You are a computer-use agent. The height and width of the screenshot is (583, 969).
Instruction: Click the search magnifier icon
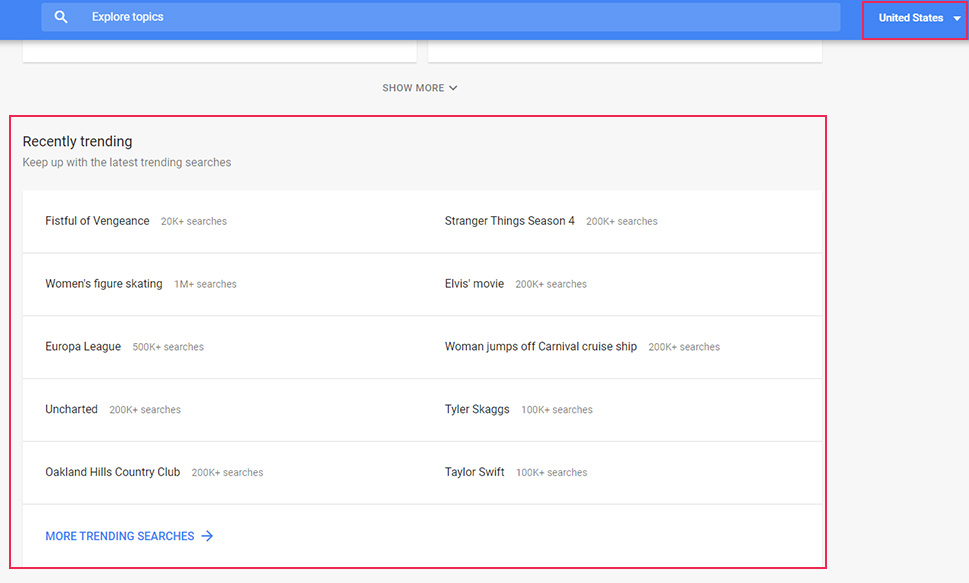pyautogui.click(x=61, y=17)
